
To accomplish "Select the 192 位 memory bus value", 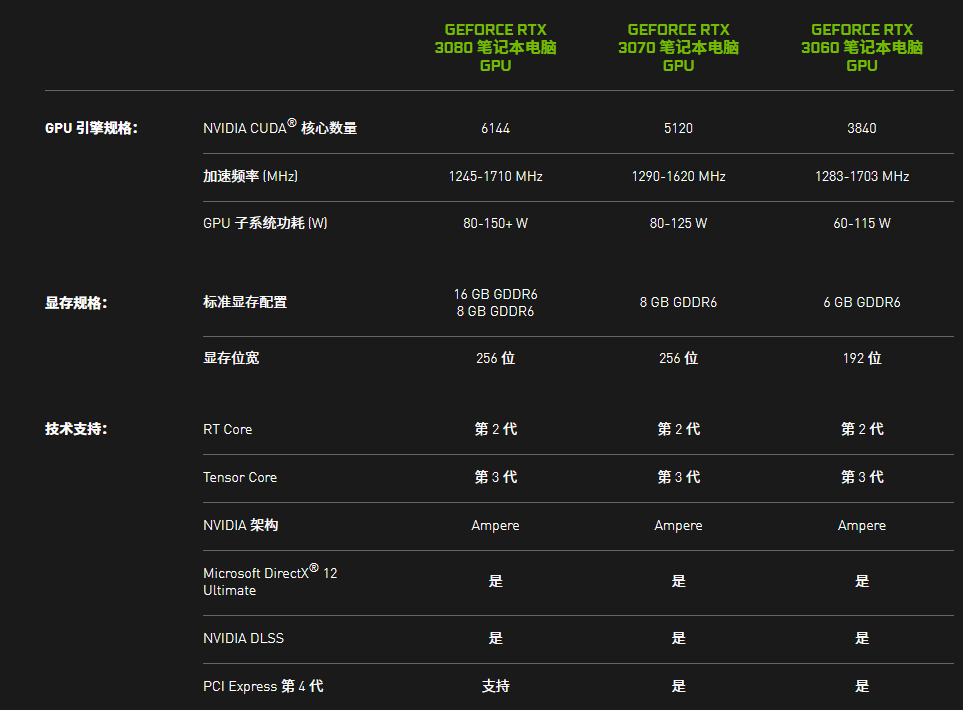I will 862,358.
